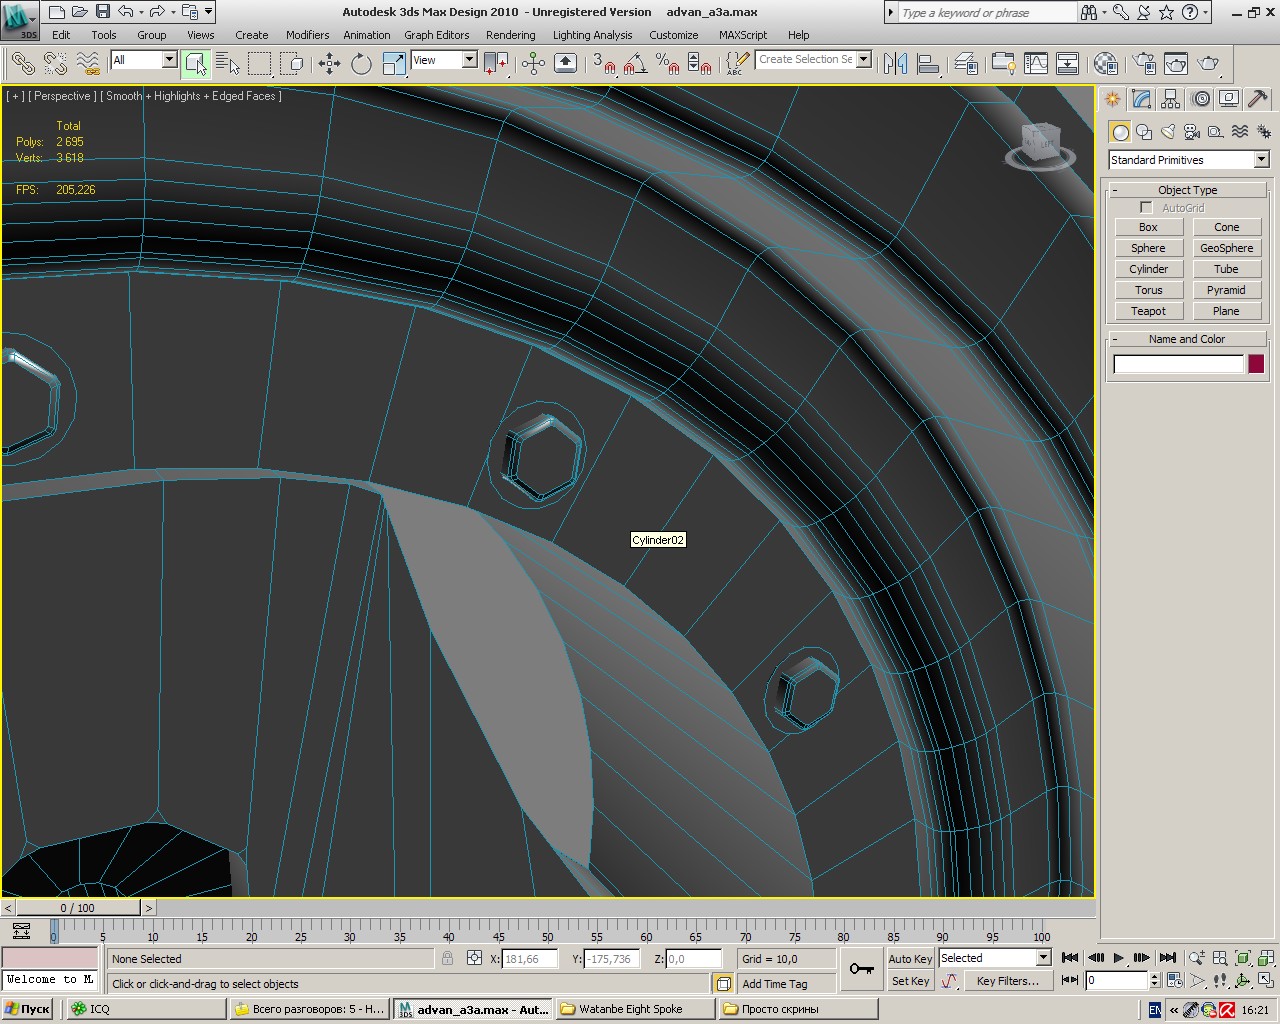Image resolution: width=1280 pixels, height=1024 pixels.
Task: Open the Modifiers menu
Action: click(x=307, y=35)
